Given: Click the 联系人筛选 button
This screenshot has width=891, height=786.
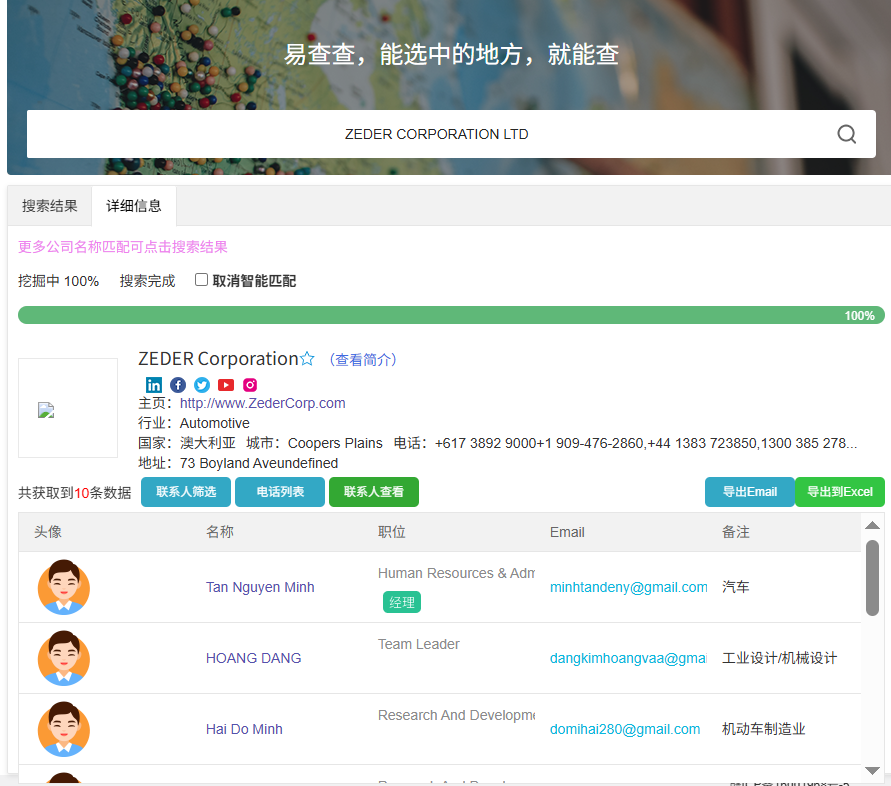Looking at the screenshot, I should 186,492.
